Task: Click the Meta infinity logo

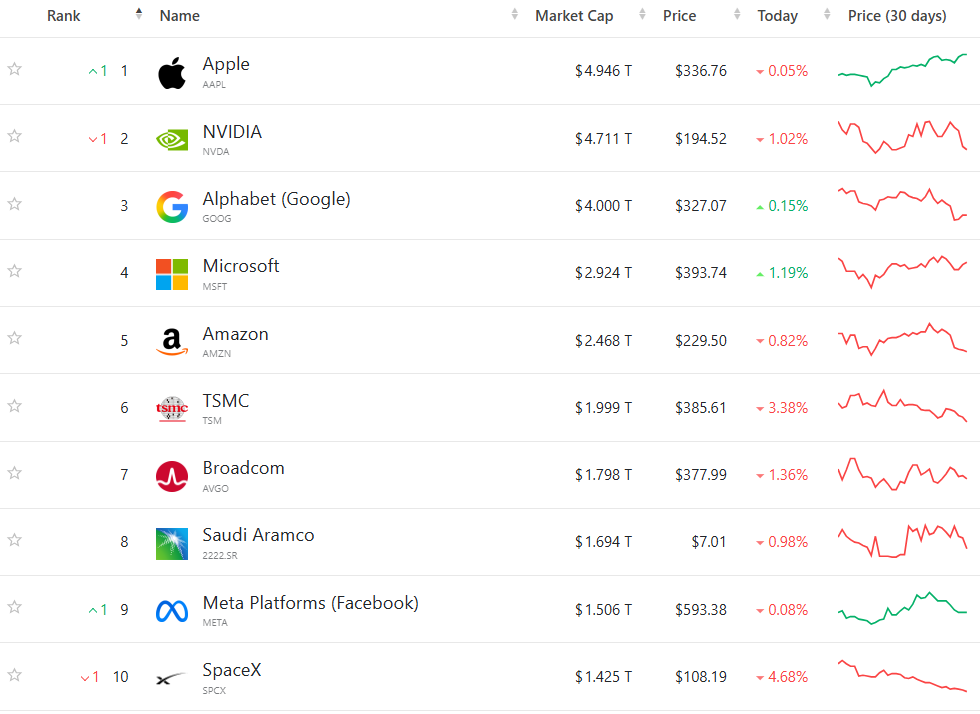Action: (172, 611)
